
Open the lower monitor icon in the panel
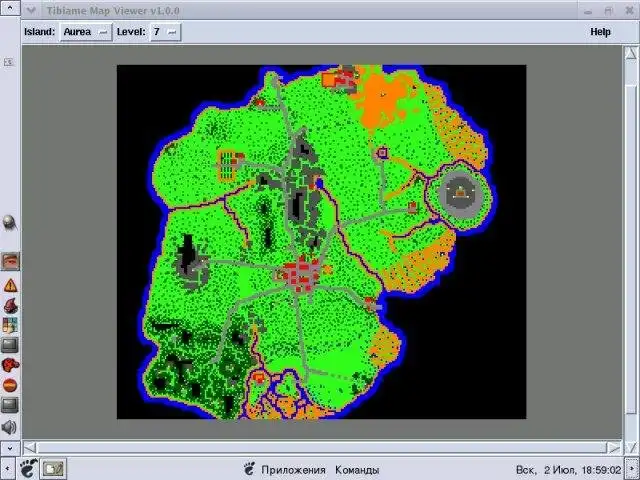click(x=10, y=405)
